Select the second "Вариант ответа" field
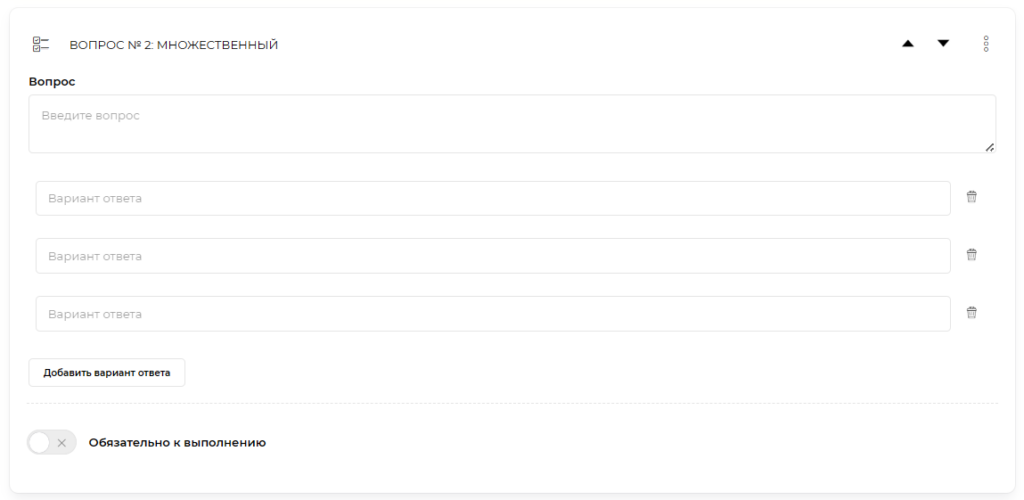 pyautogui.click(x=493, y=256)
